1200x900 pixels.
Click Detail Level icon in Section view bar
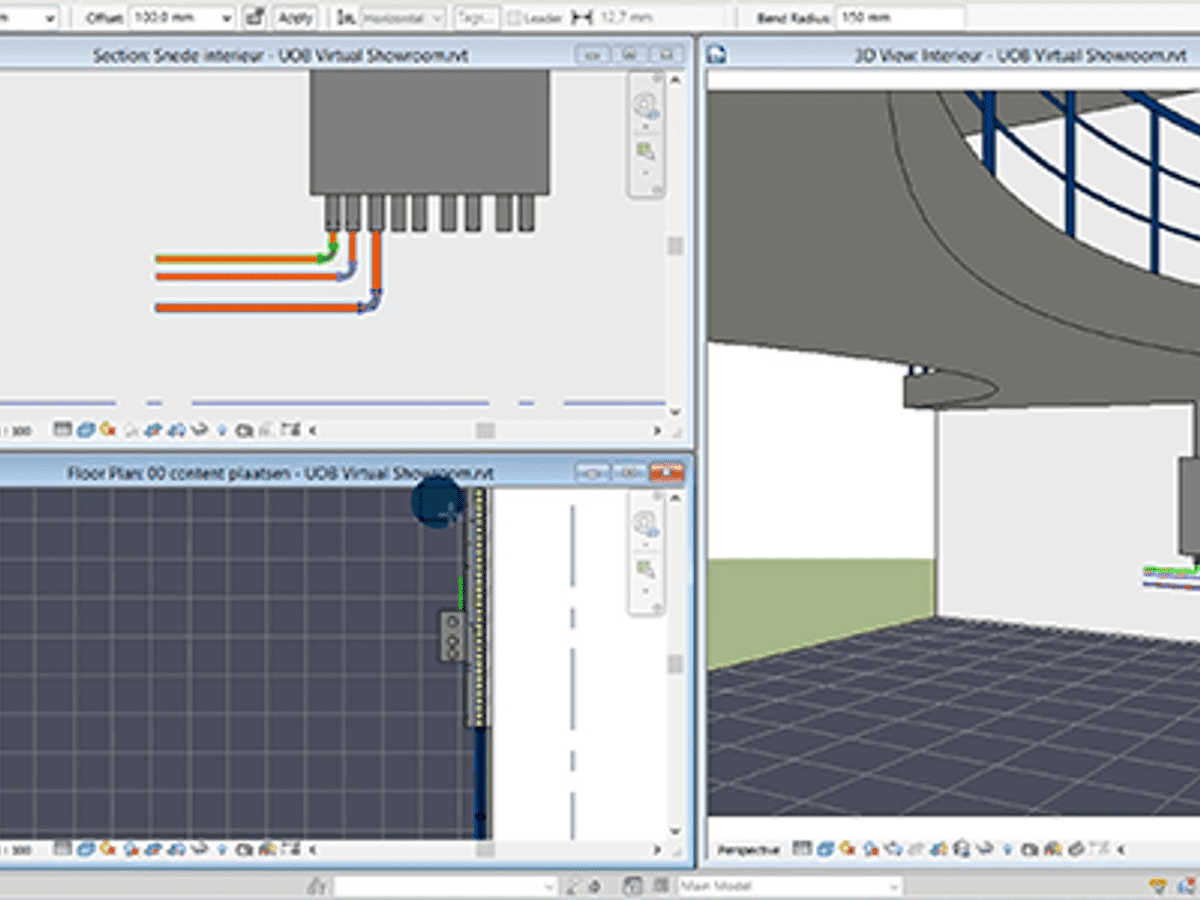click(x=63, y=430)
